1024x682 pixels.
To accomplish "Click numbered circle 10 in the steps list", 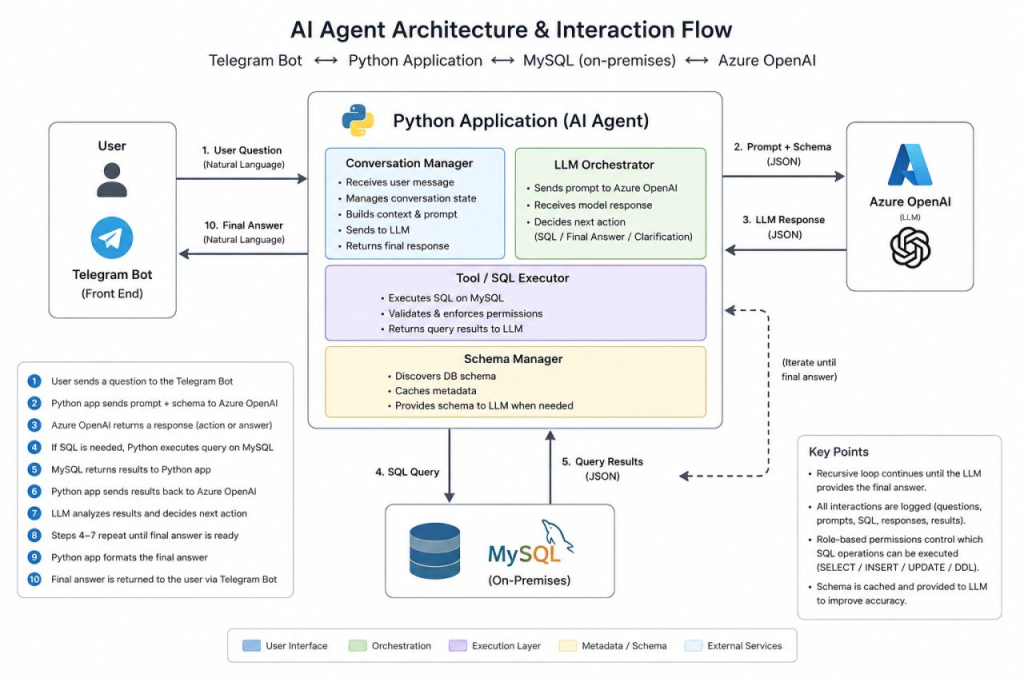I will click(34, 579).
